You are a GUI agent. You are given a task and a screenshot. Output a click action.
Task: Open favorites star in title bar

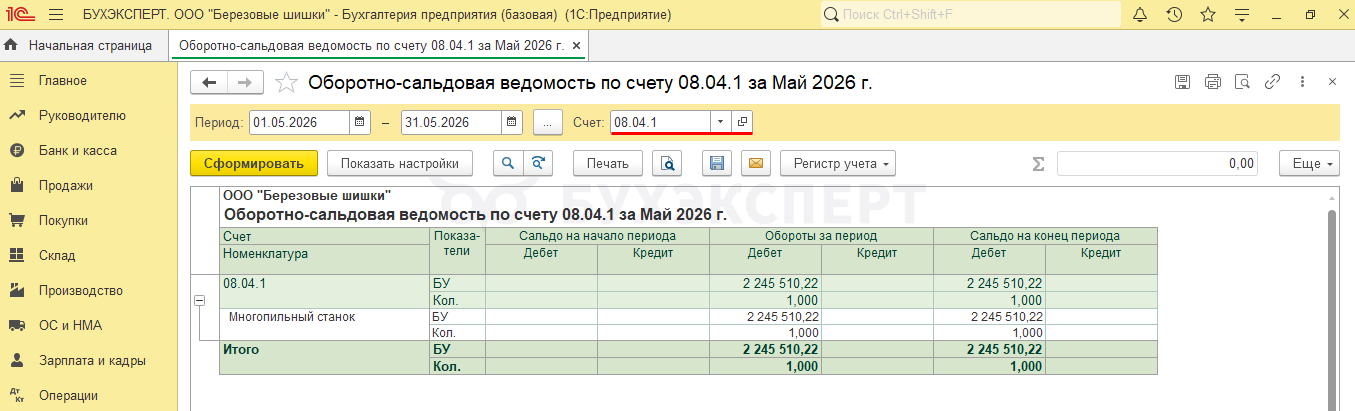pos(1207,15)
